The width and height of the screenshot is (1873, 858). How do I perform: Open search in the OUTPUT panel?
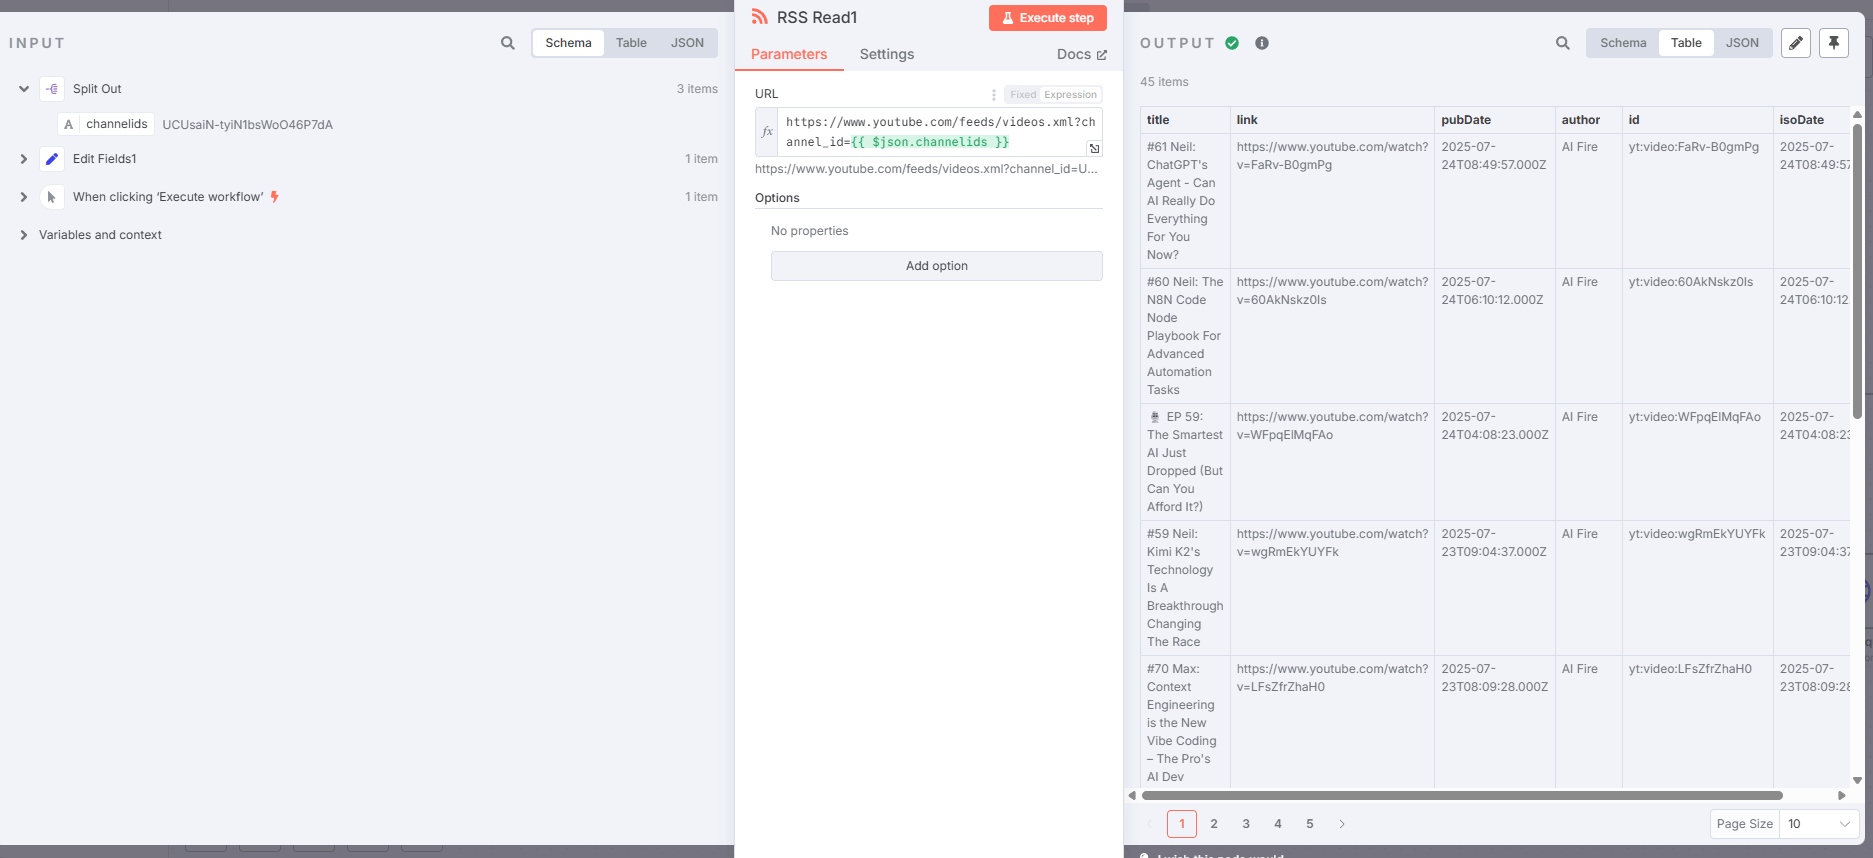tap(1563, 43)
